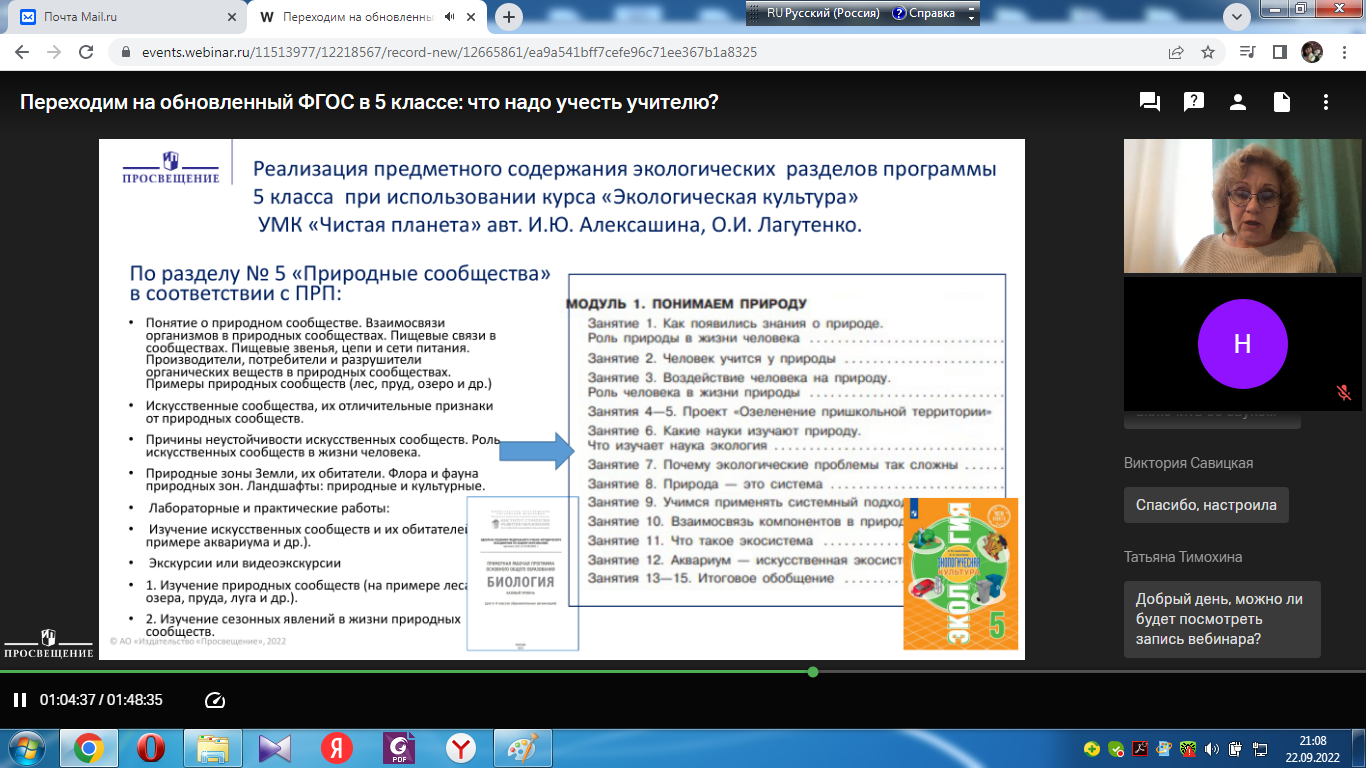1366x768 pixels.
Task: Click the muted microphone icon under participant N
Action: pyautogui.click(x=1344, y=393)
